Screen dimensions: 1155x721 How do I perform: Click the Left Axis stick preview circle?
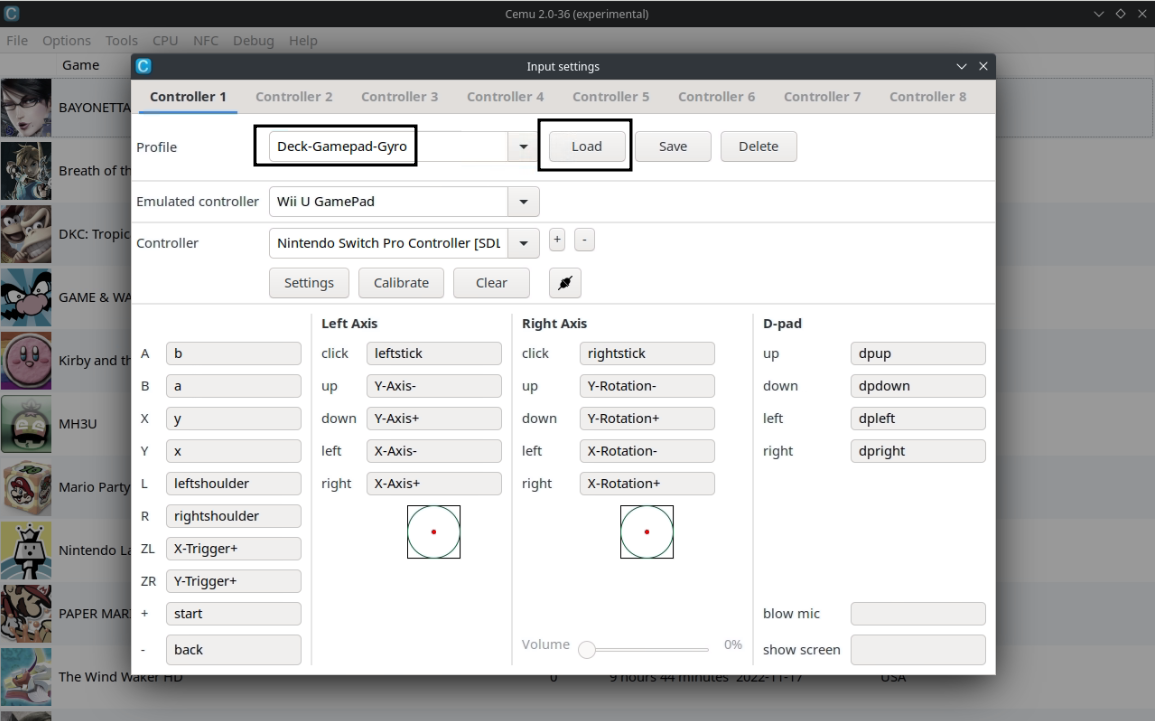coord(434,532)
